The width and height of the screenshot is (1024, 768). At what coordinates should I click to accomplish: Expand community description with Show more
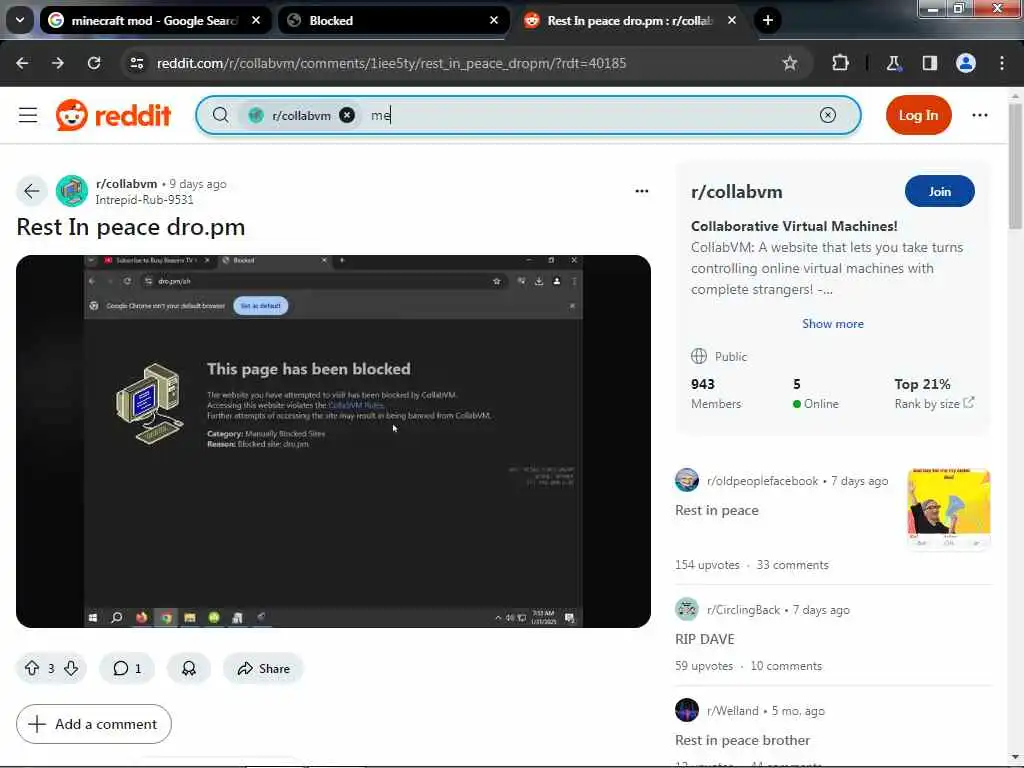click(833, 323)
